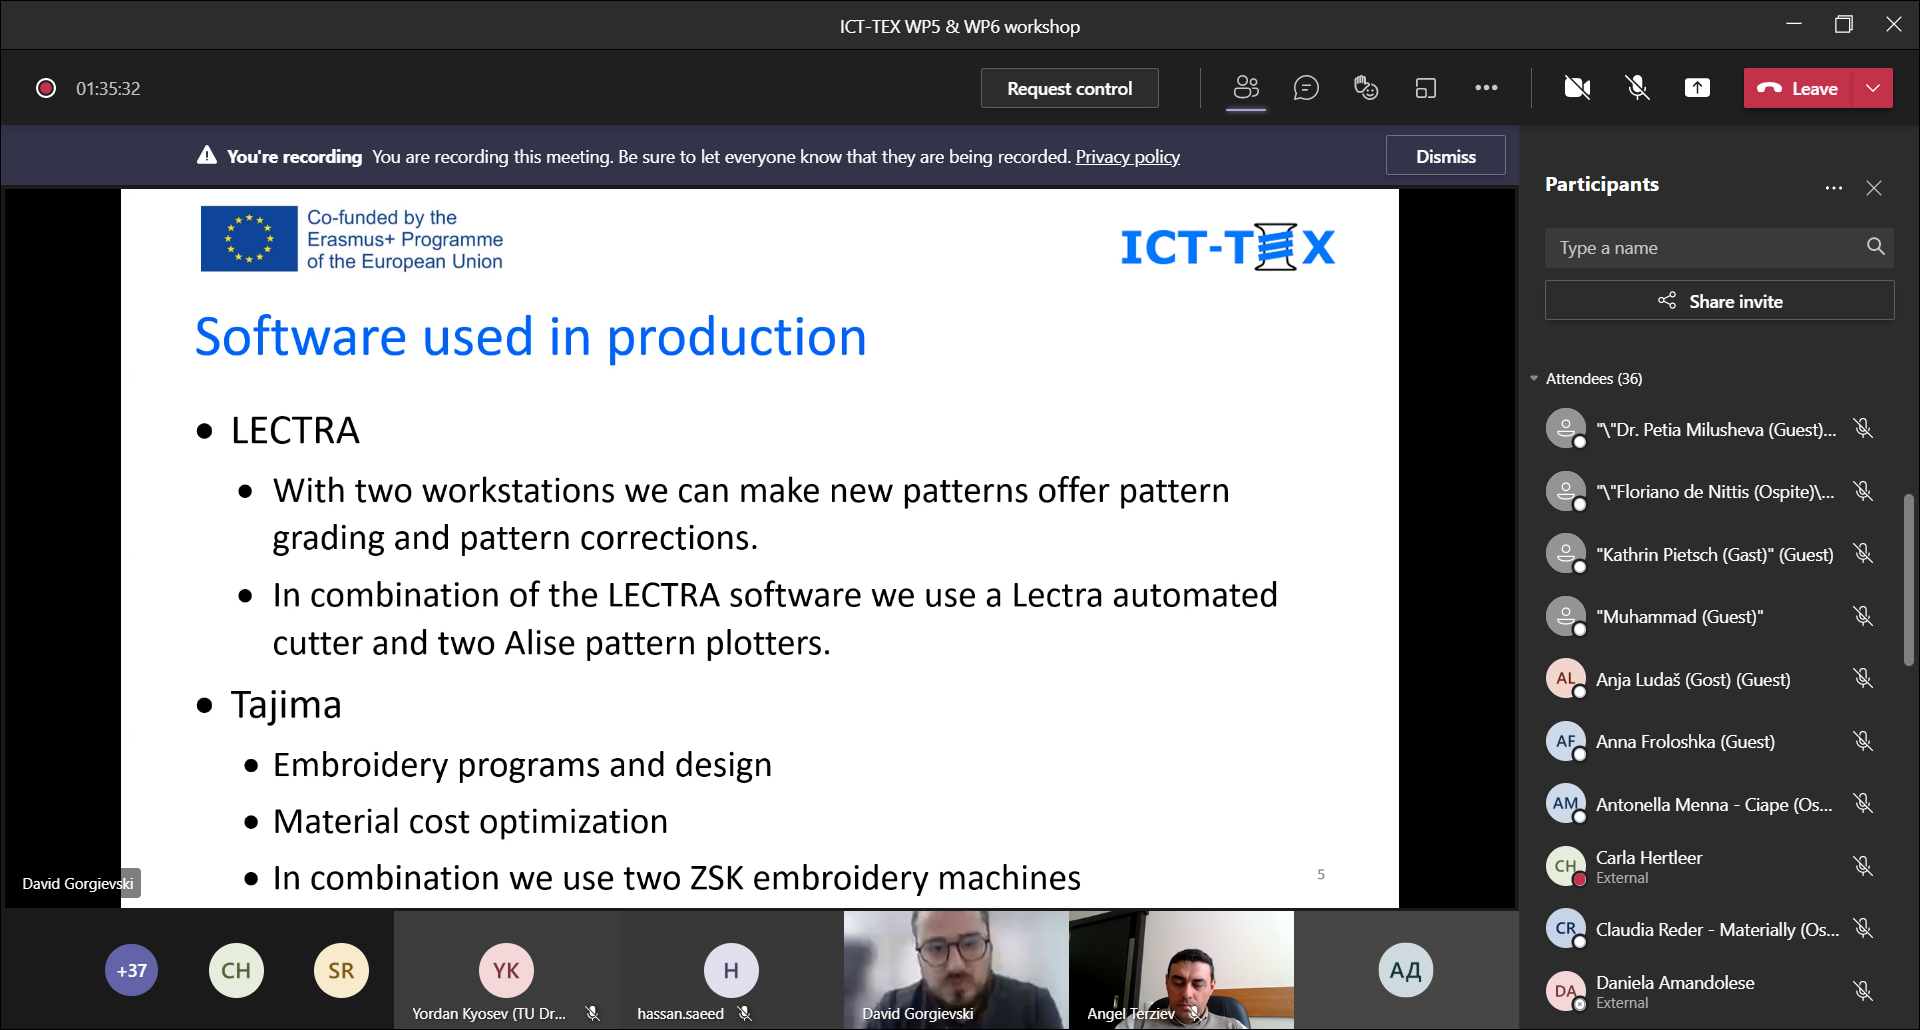Click mic icon next to Kathrin Pietsch
1920x1030 pixels.
click(1862, 553)
